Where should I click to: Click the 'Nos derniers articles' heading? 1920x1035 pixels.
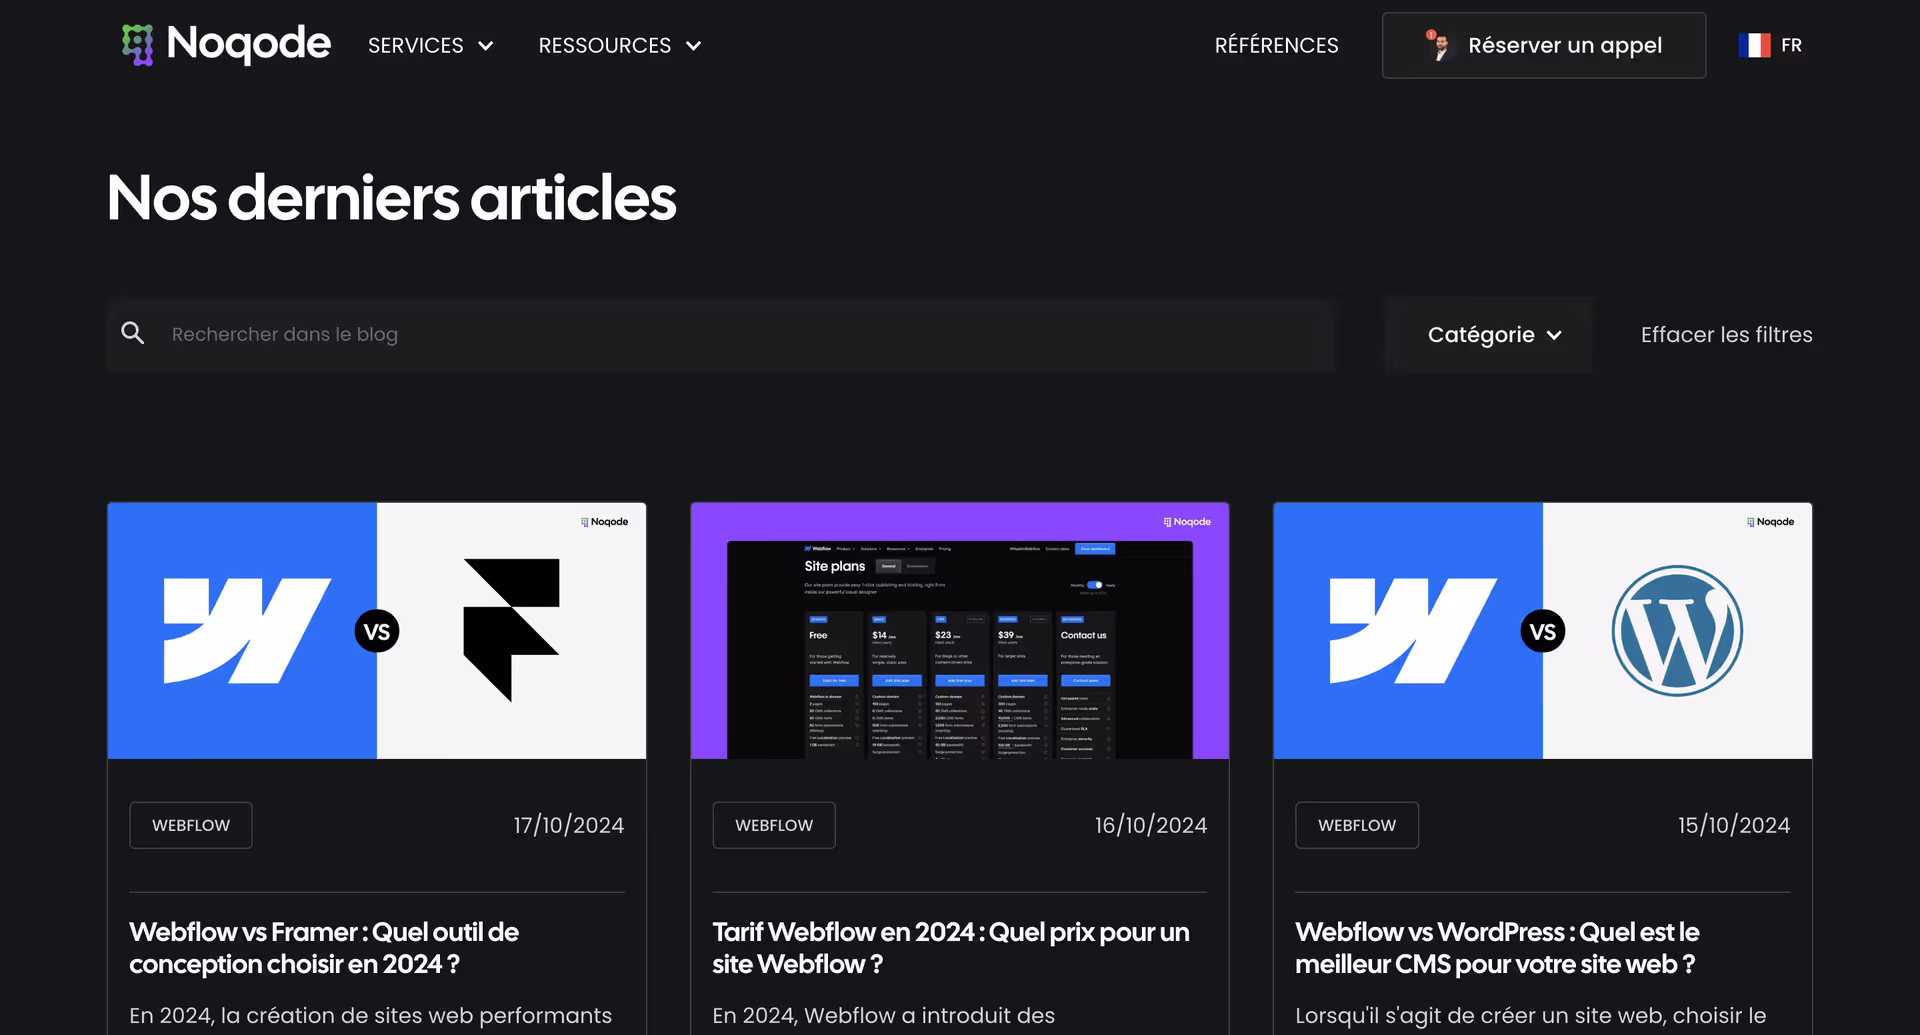[392, 198]
